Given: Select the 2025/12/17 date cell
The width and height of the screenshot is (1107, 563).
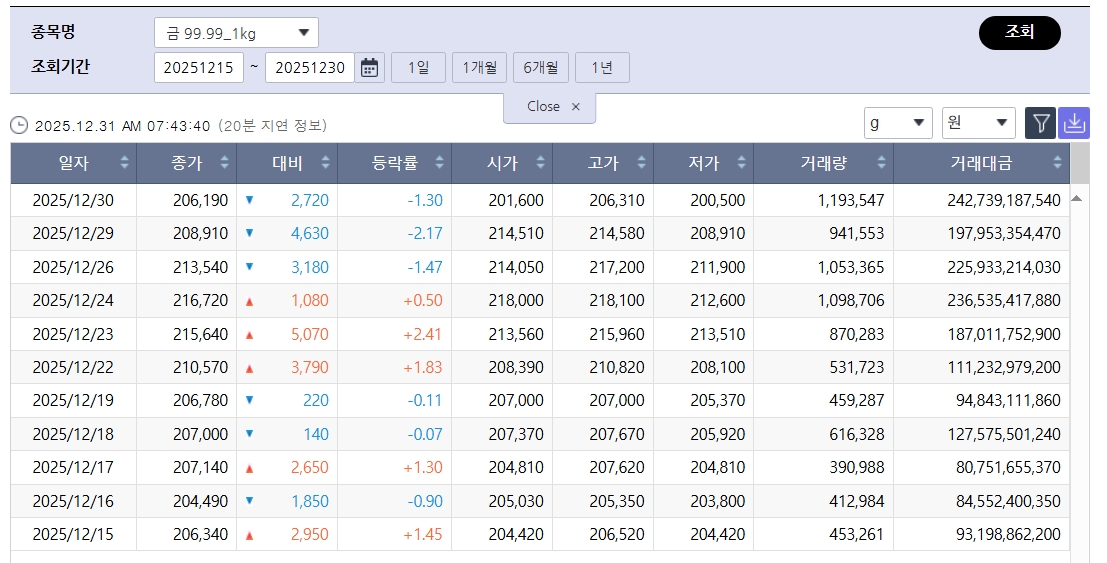Looking at the screenshot, I should coord(73,467).
